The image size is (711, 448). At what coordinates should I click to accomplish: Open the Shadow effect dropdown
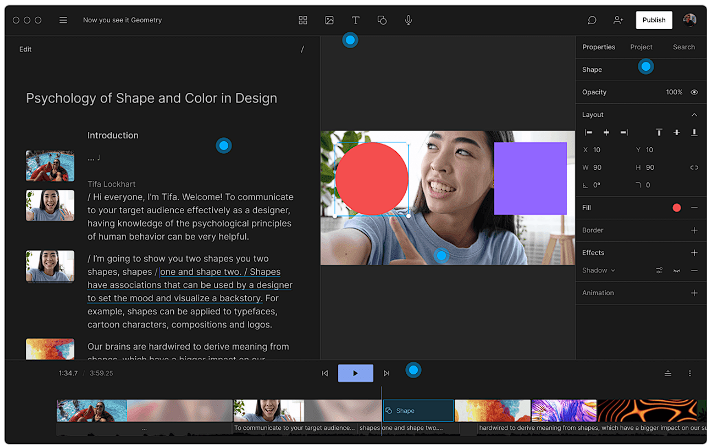pos(599,270)
